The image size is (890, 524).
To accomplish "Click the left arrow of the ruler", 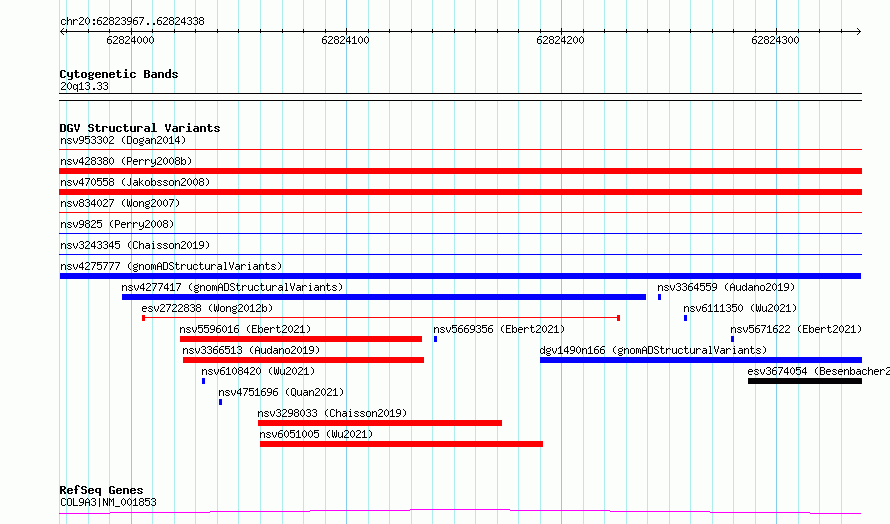I will tap(63, 32).
